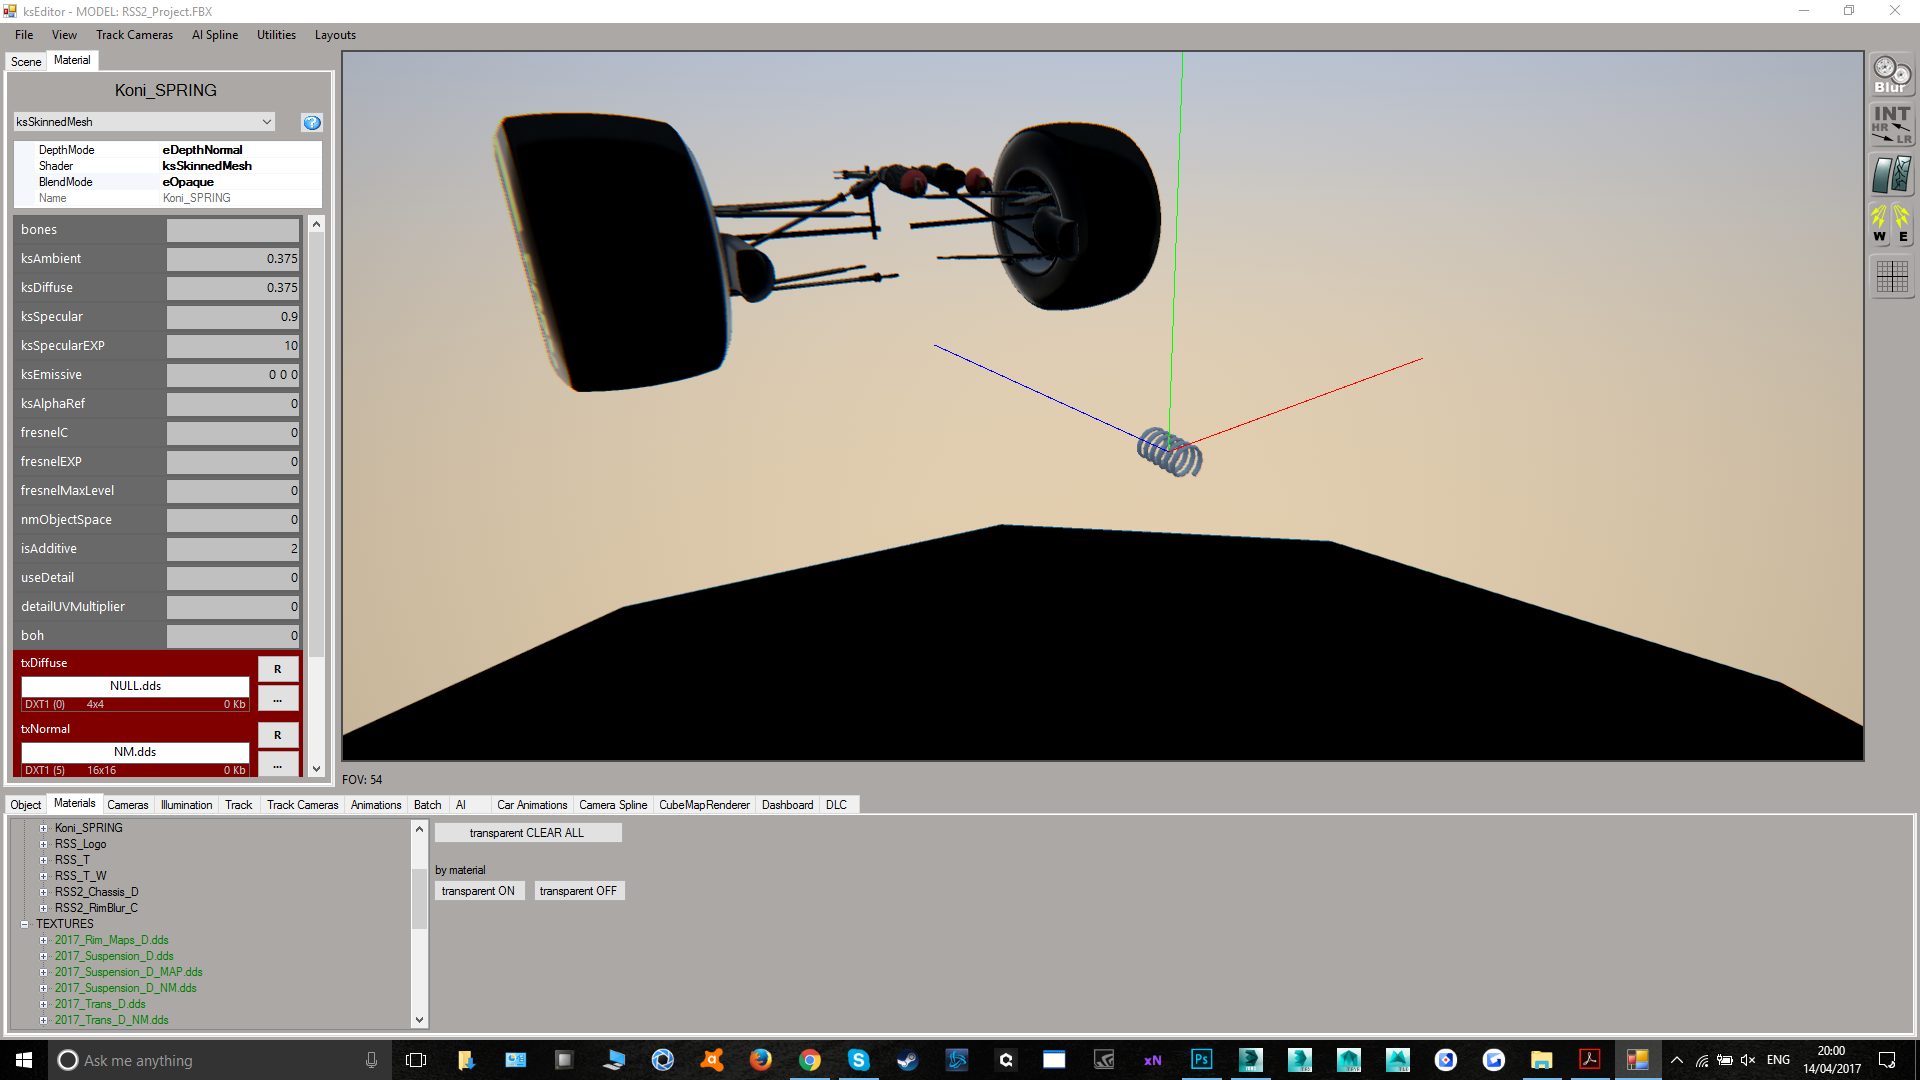The height and width of the screenshot is (1080, 1920).
Task: Click transparent CLEAR ALL button
Action: 528,833
